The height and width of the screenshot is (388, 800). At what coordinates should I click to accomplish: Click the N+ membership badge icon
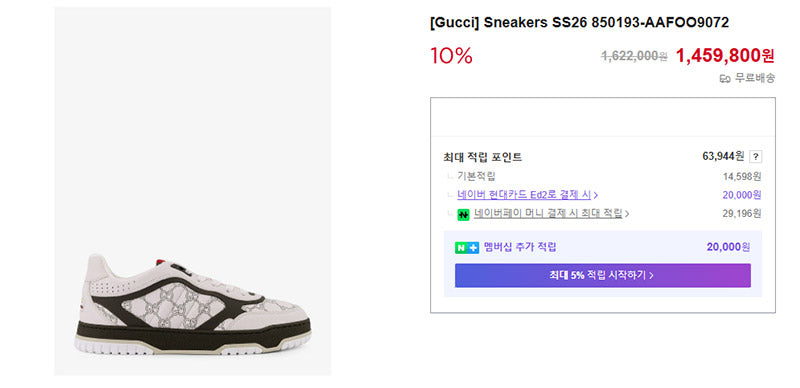coord(467,248)
